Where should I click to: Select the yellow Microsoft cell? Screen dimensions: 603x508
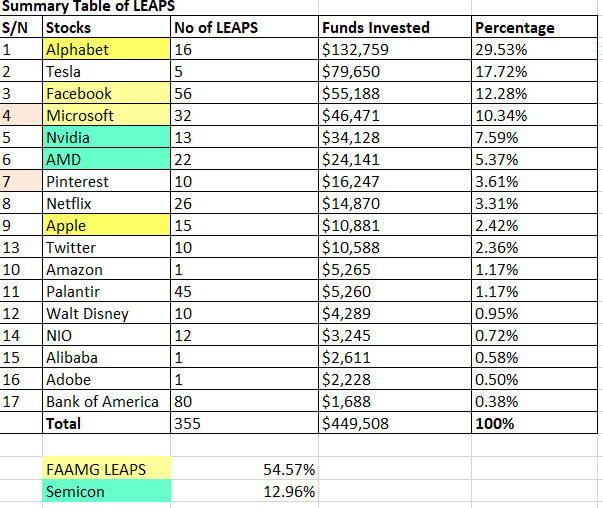tap(106, 116)
